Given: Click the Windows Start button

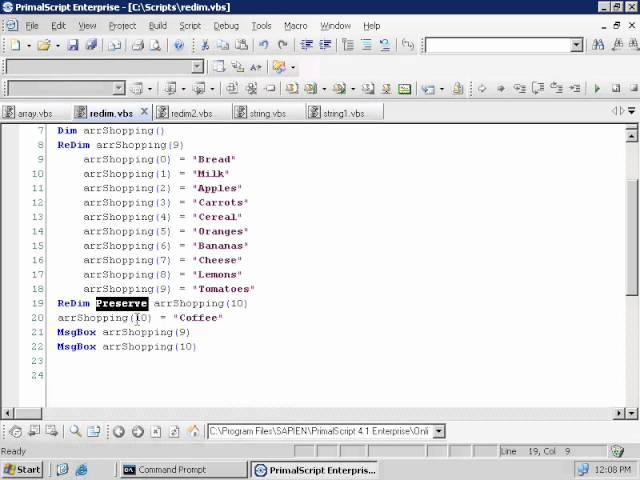Looking at the screenshot, I should (22, 469).
